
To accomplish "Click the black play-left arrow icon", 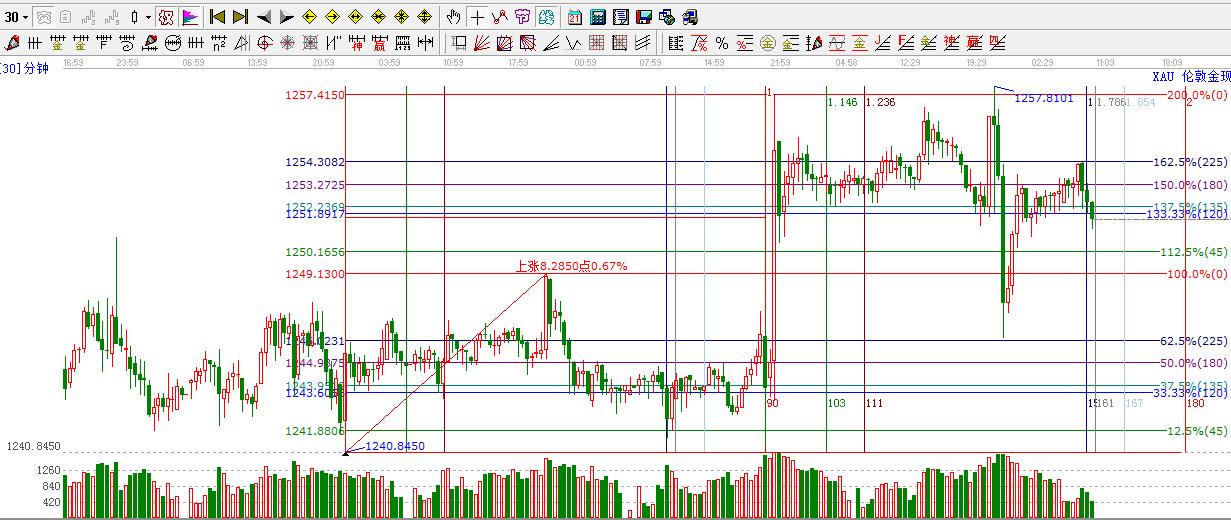I will click(x=263, y=17).
